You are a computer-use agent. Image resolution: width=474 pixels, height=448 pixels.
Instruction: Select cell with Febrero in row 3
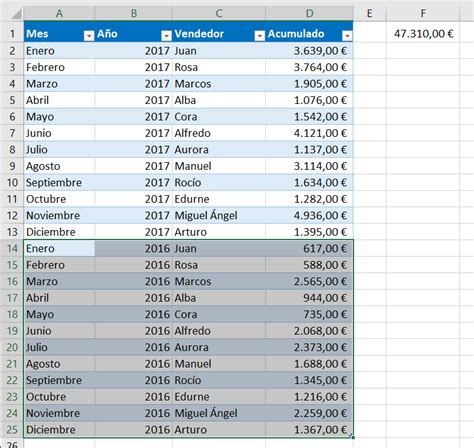pyautogui.click(x=59, y=67)
